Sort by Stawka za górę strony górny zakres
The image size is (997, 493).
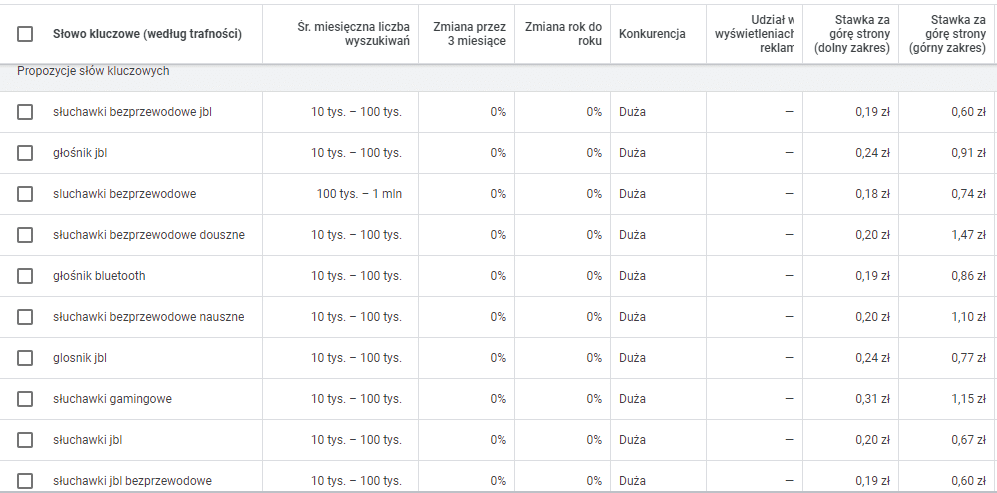(x=947, y=34)
